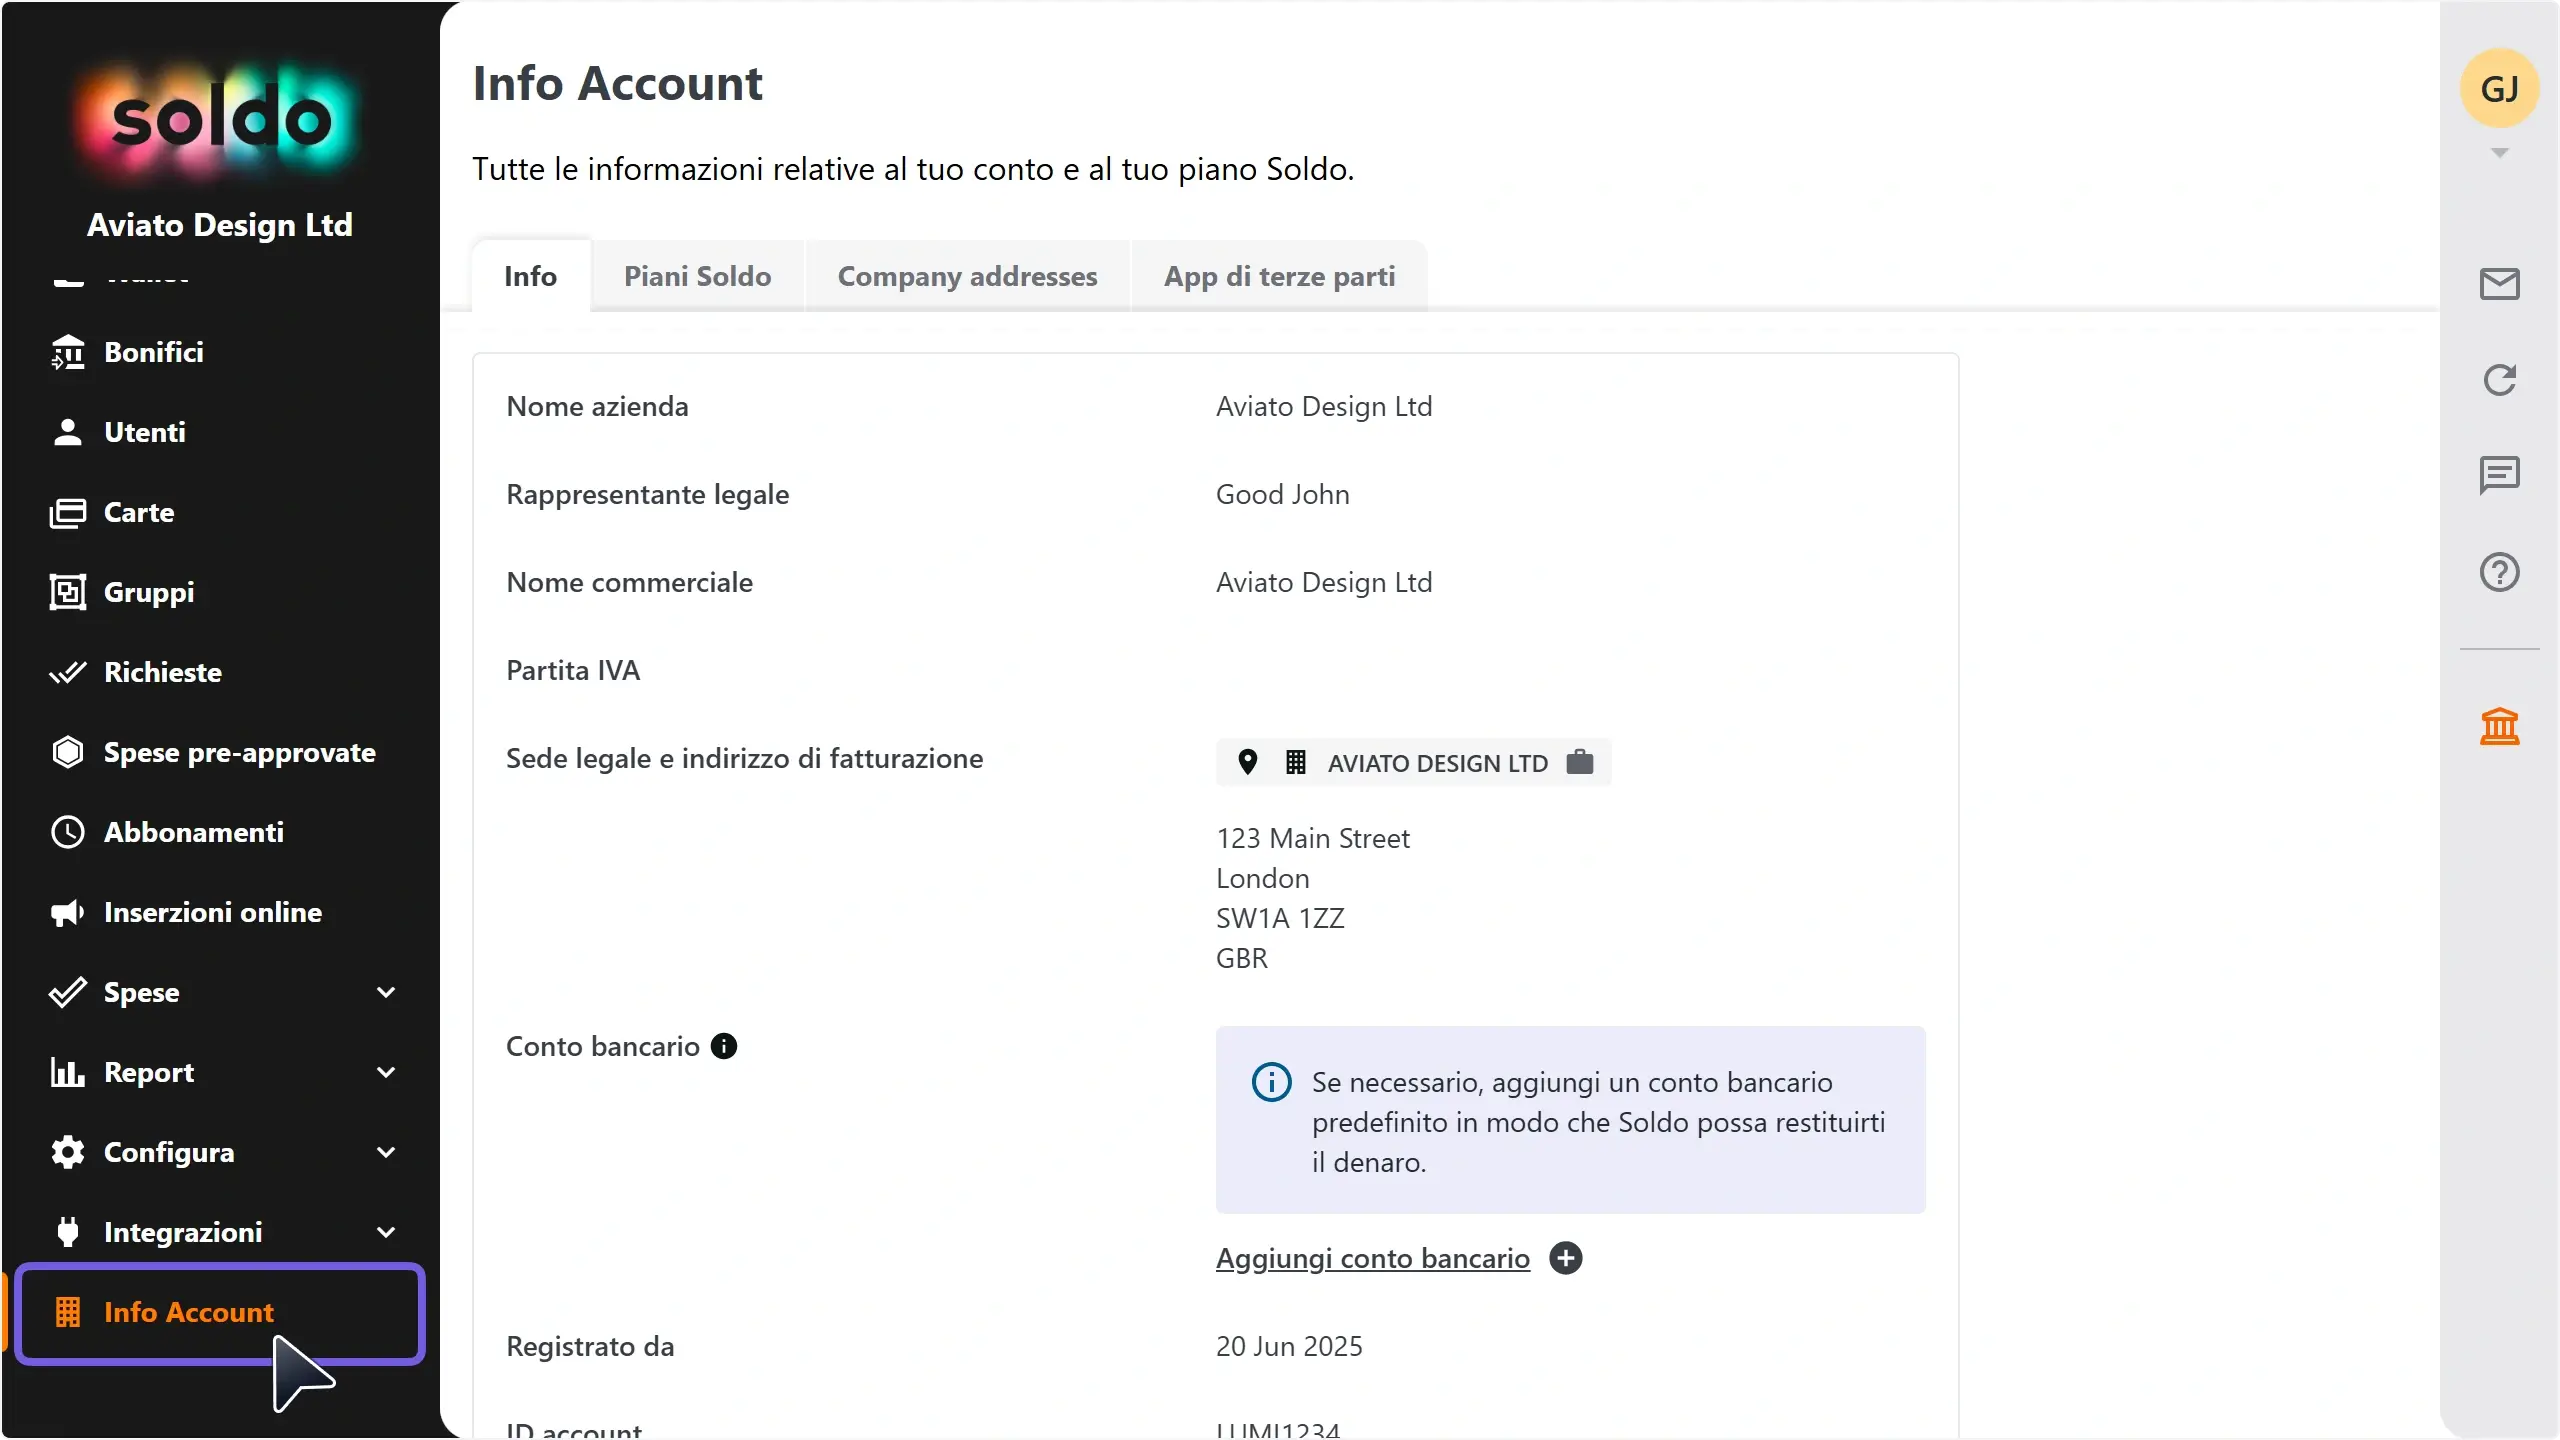Click the briefcase icon in address chip
This screenshot has width=2560, height=1440.
tap(1580, 762)
